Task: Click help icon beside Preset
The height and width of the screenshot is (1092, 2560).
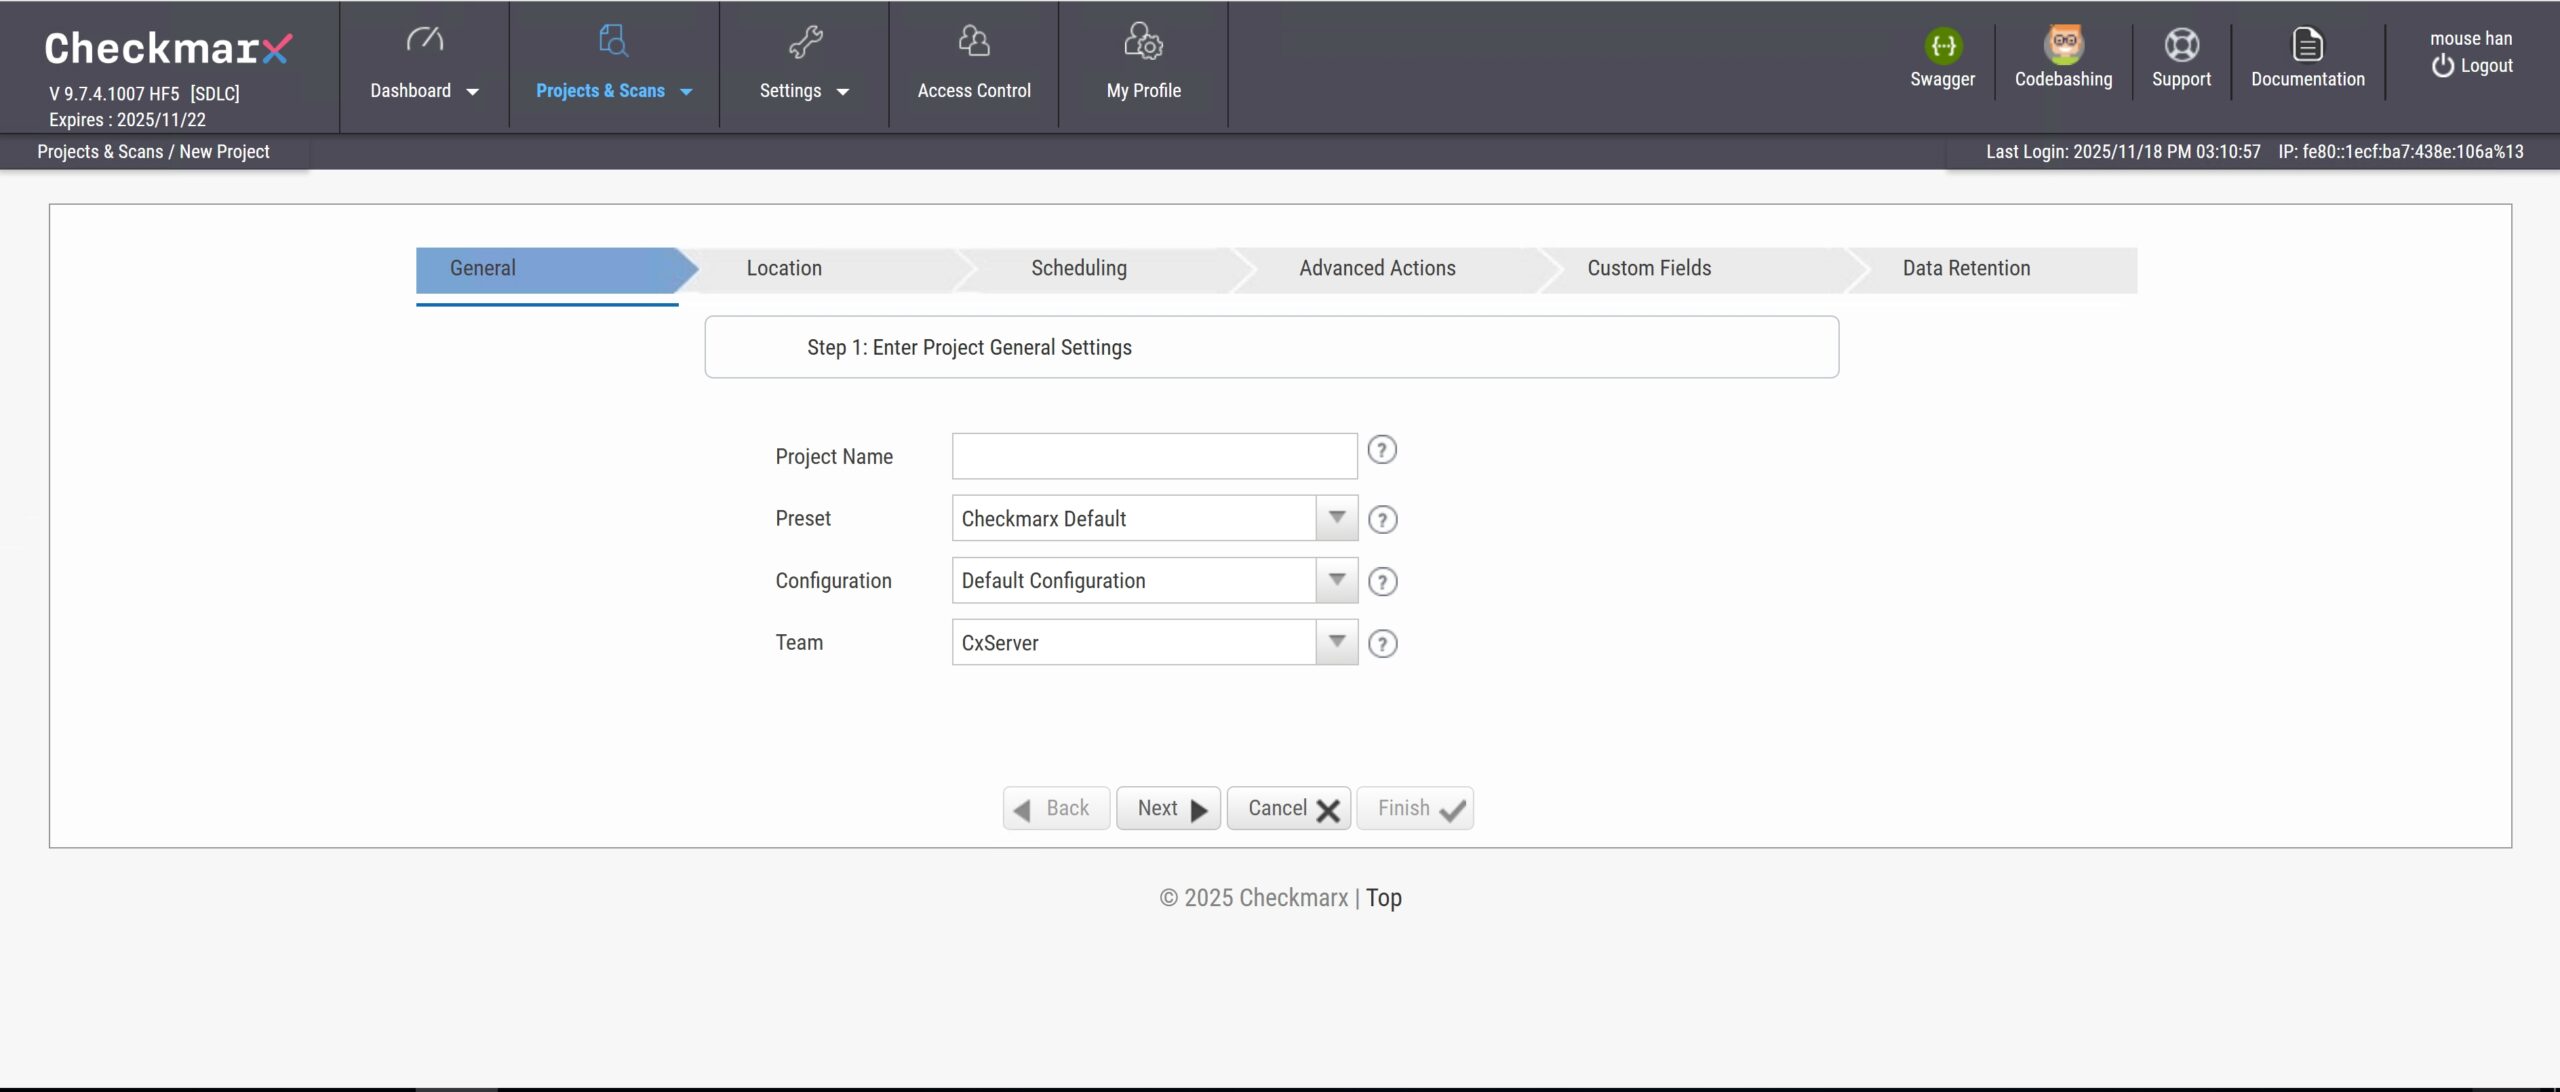Action: tap(1382, 520)
